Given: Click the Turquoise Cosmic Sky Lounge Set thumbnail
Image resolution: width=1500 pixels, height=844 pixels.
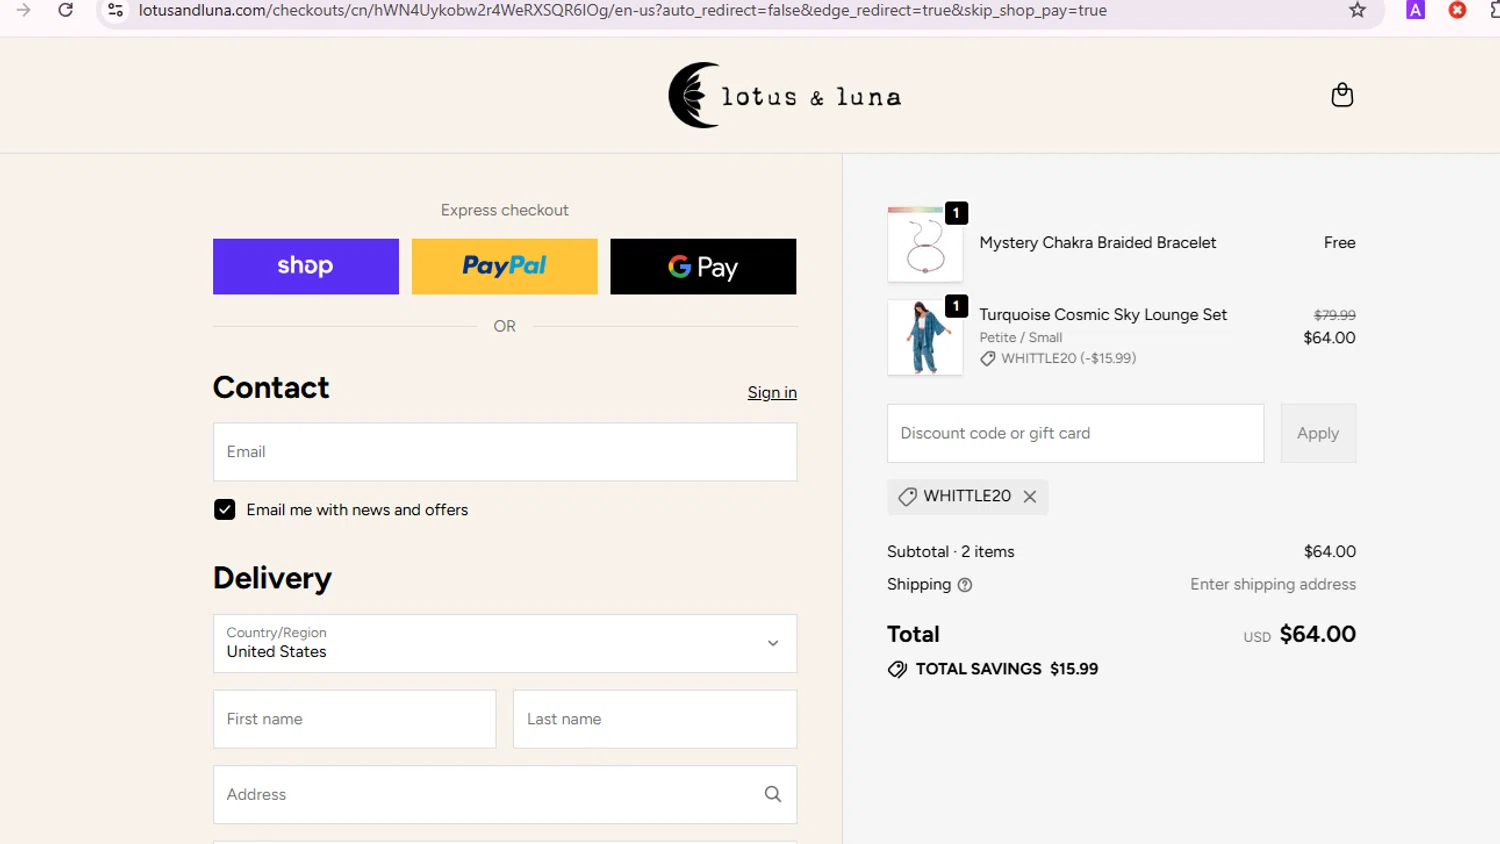Looking at the screenshot, I should [925, 338].
